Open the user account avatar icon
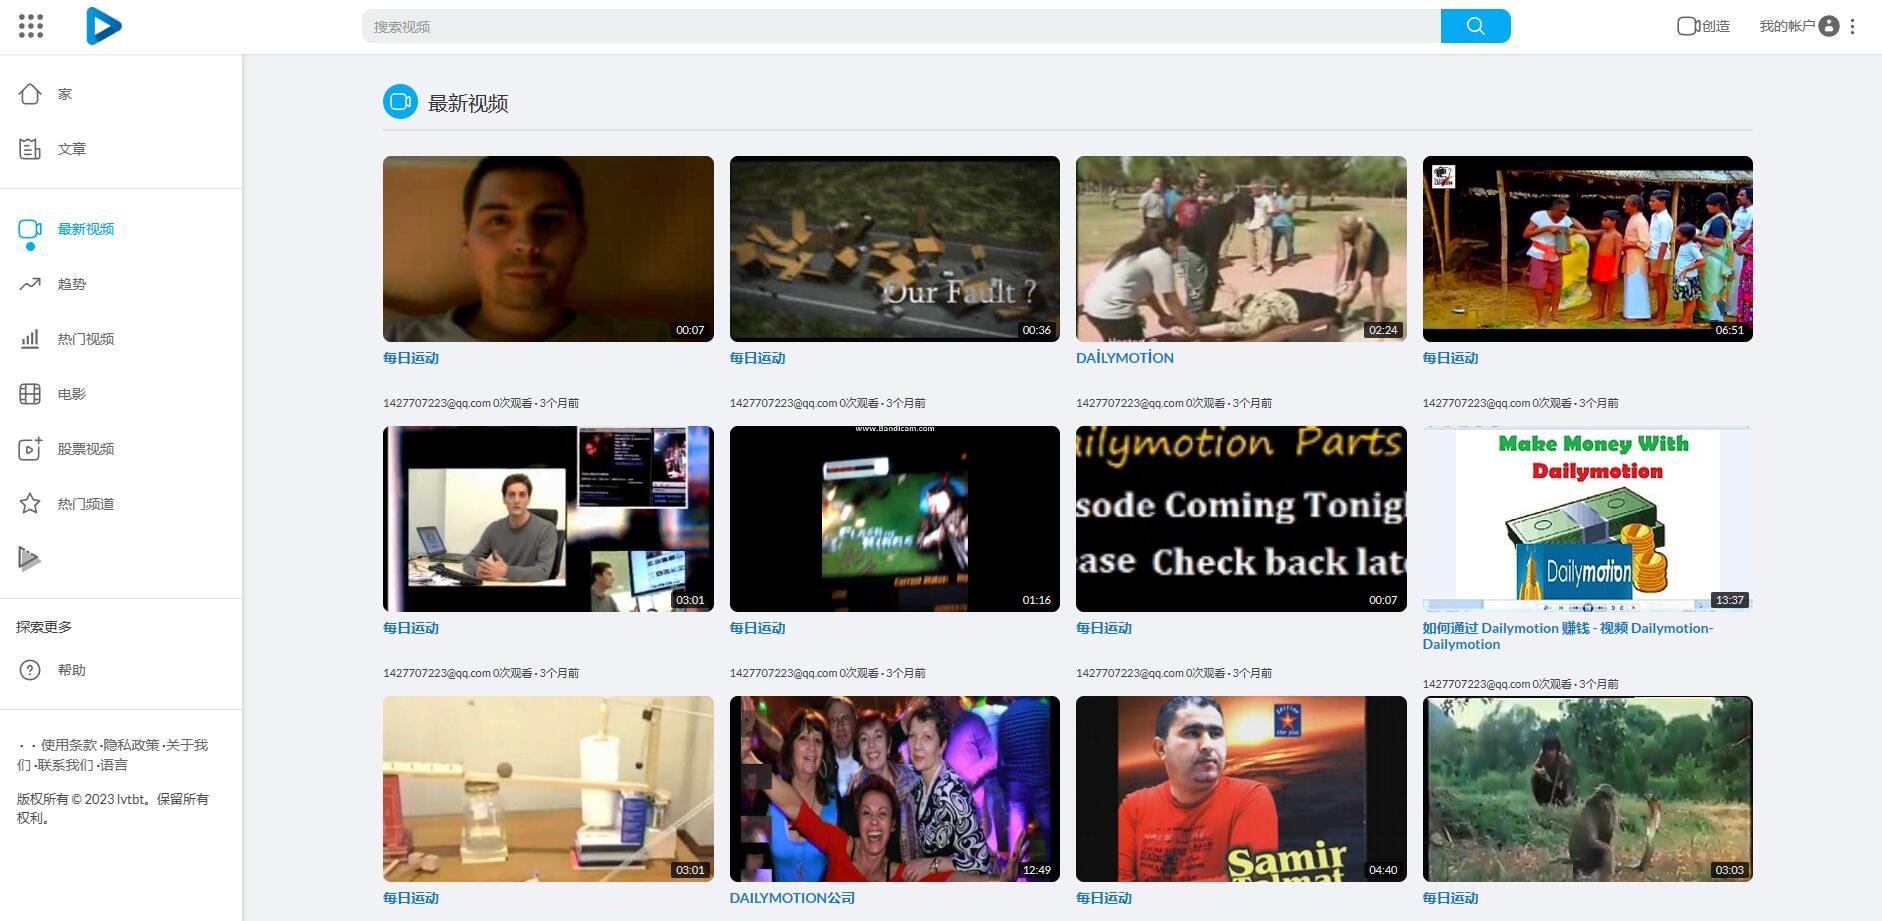 (x=1829, y=26)
